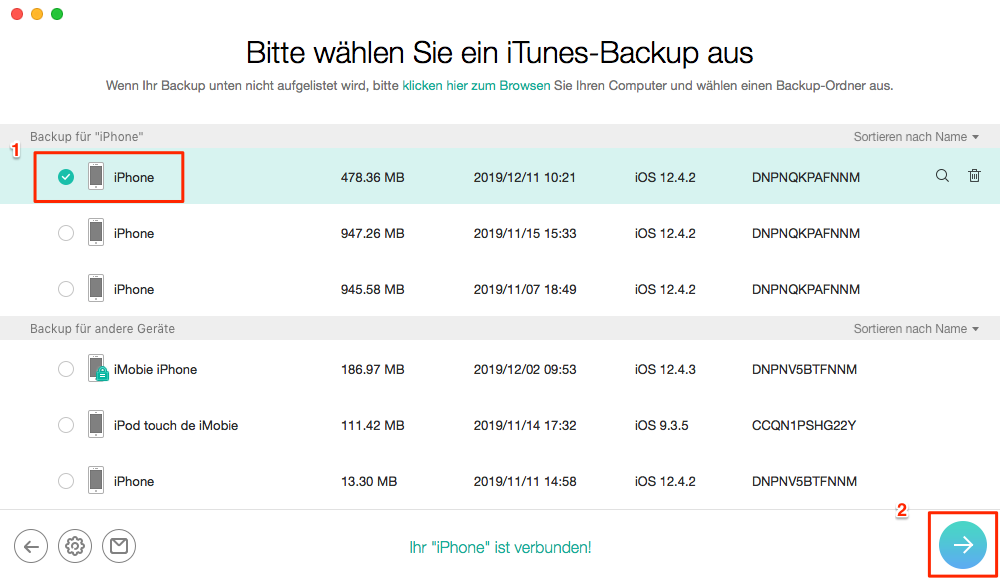Screen dimensions: 1000x581
Task: Click the encrypted backup icon on iMobie iPhone
Action: (100, 375)
